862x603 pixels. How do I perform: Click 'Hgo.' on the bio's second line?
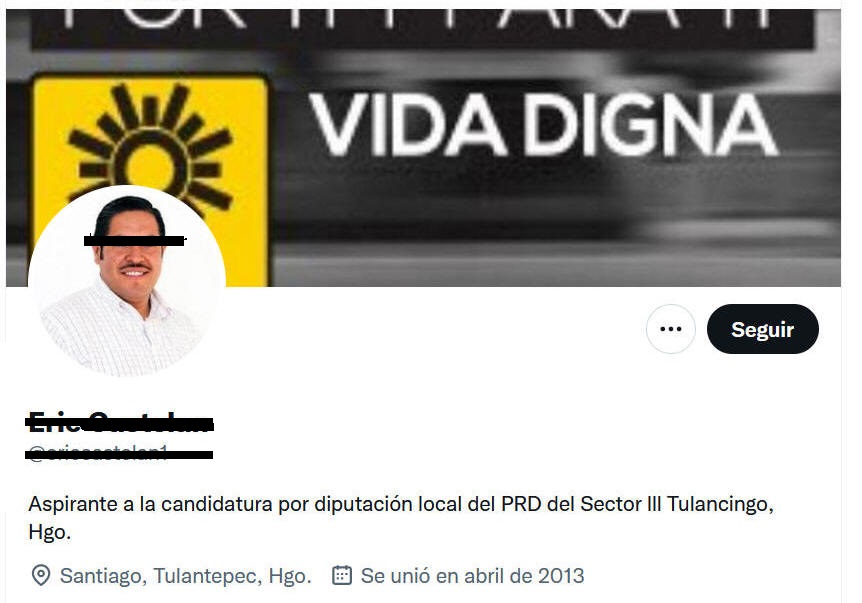[x=49, y=532]
